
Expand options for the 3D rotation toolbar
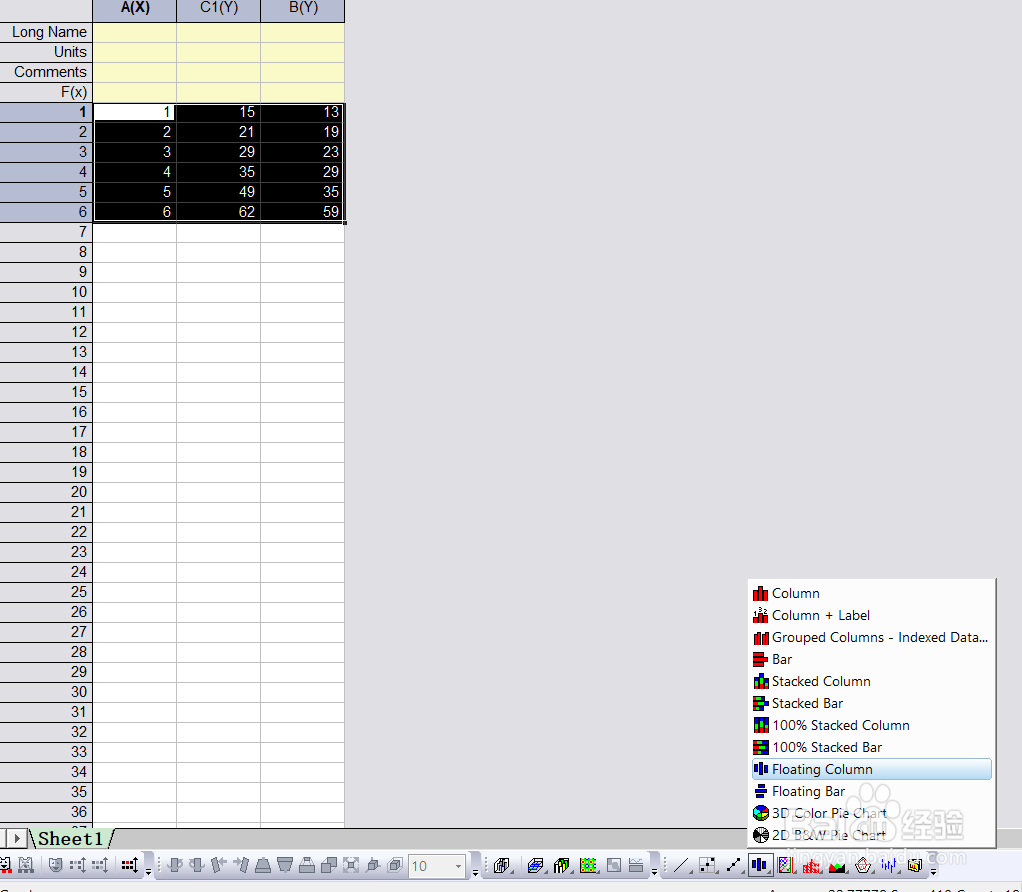475,871
